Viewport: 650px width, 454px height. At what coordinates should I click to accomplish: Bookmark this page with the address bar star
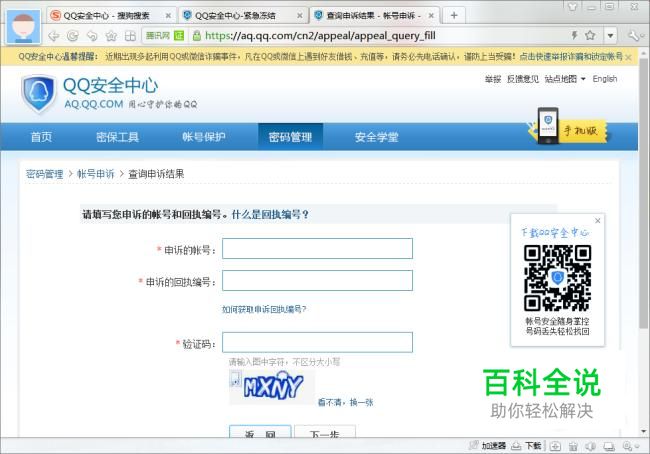[590, 35]
